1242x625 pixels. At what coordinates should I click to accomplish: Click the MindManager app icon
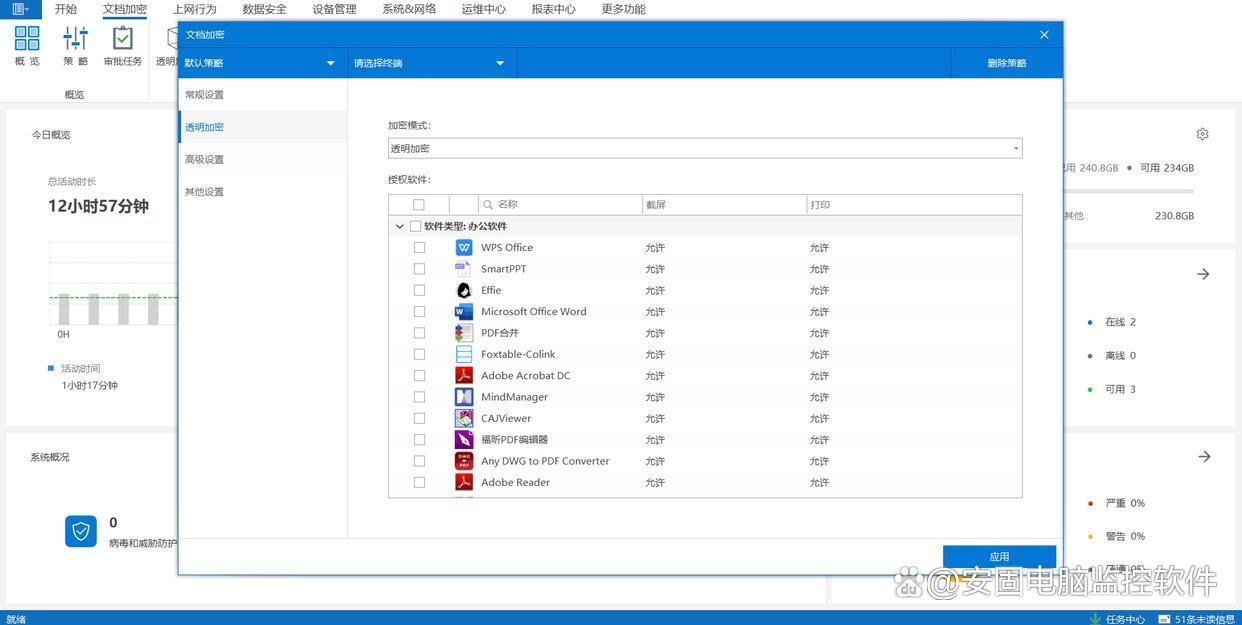click(464, 397)
